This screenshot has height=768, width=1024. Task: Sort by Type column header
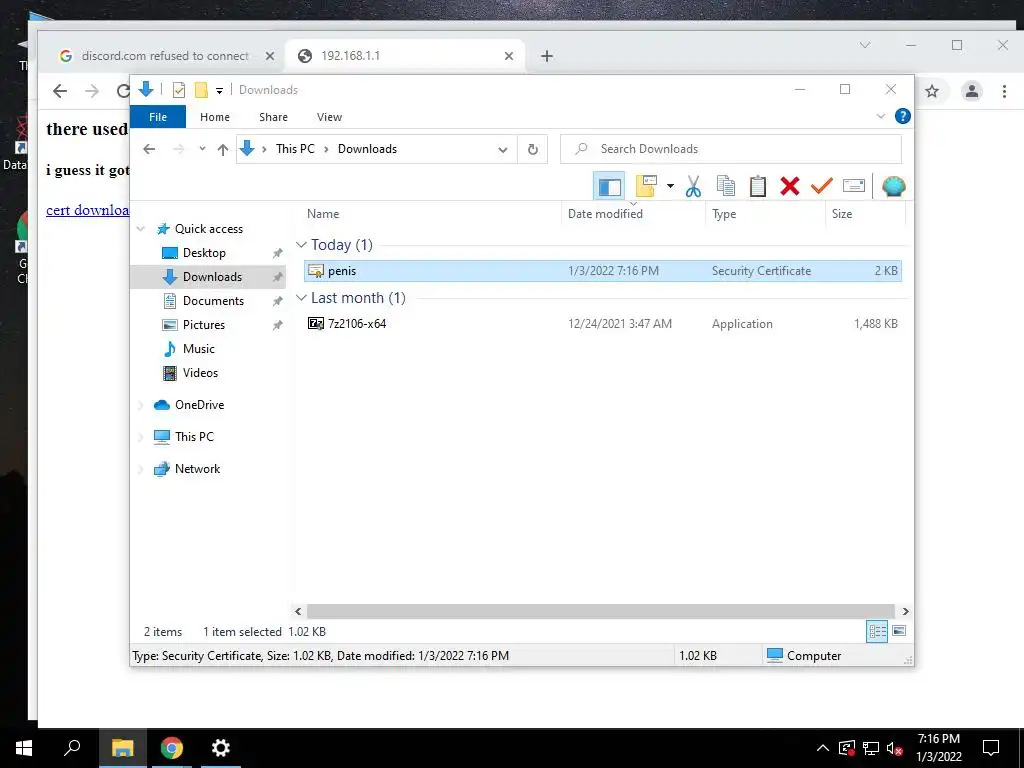[724, 214]
